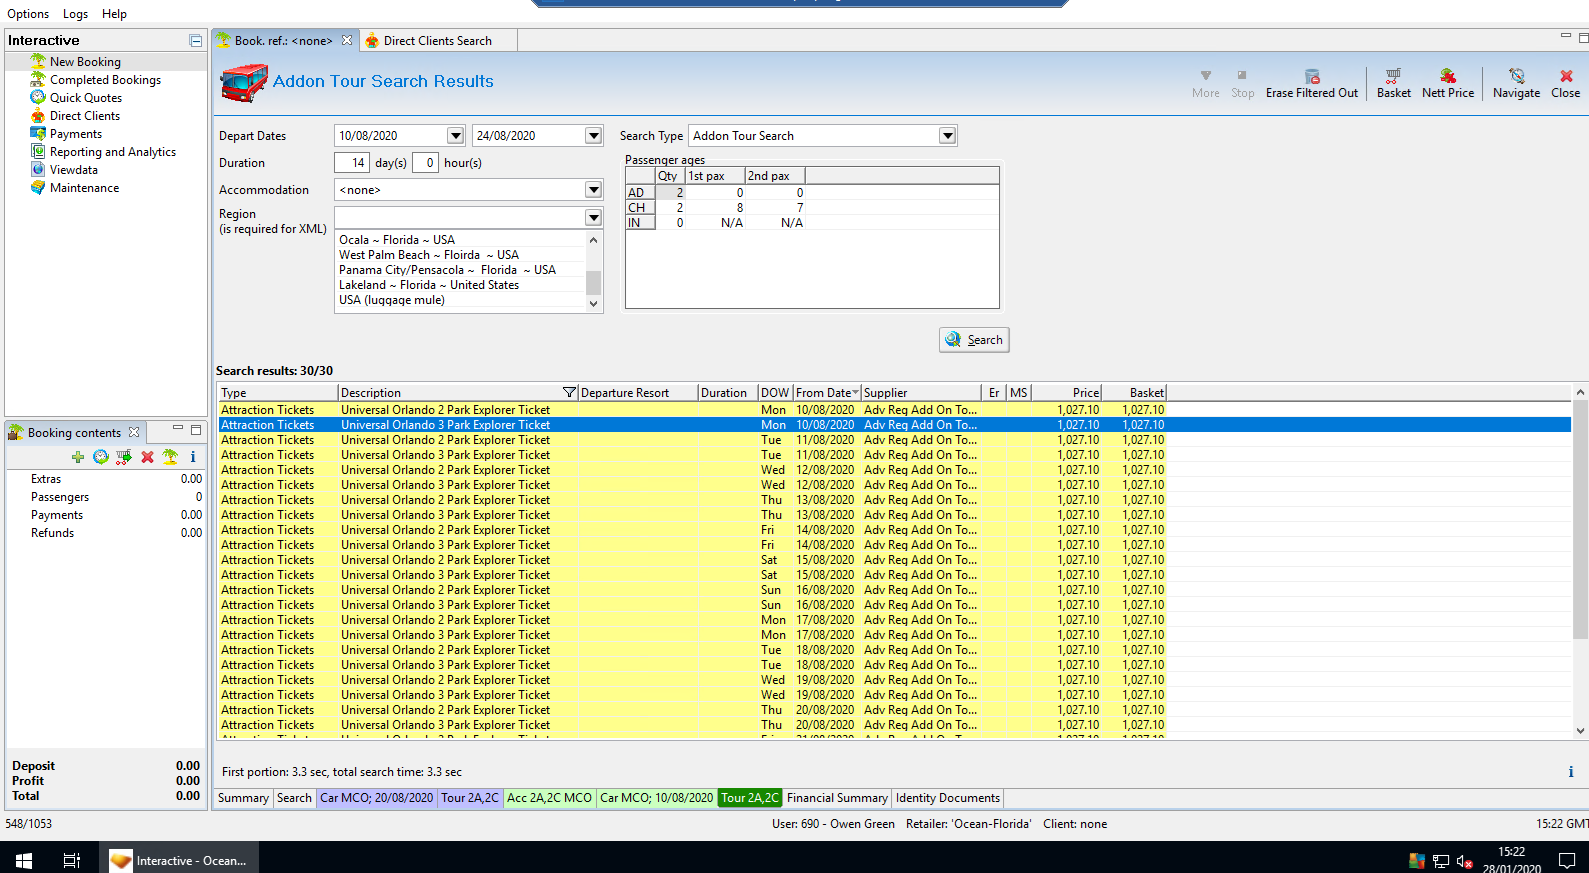
Task: Select Quick Quotes in the Interactive tree
Action: coord(86,98)
